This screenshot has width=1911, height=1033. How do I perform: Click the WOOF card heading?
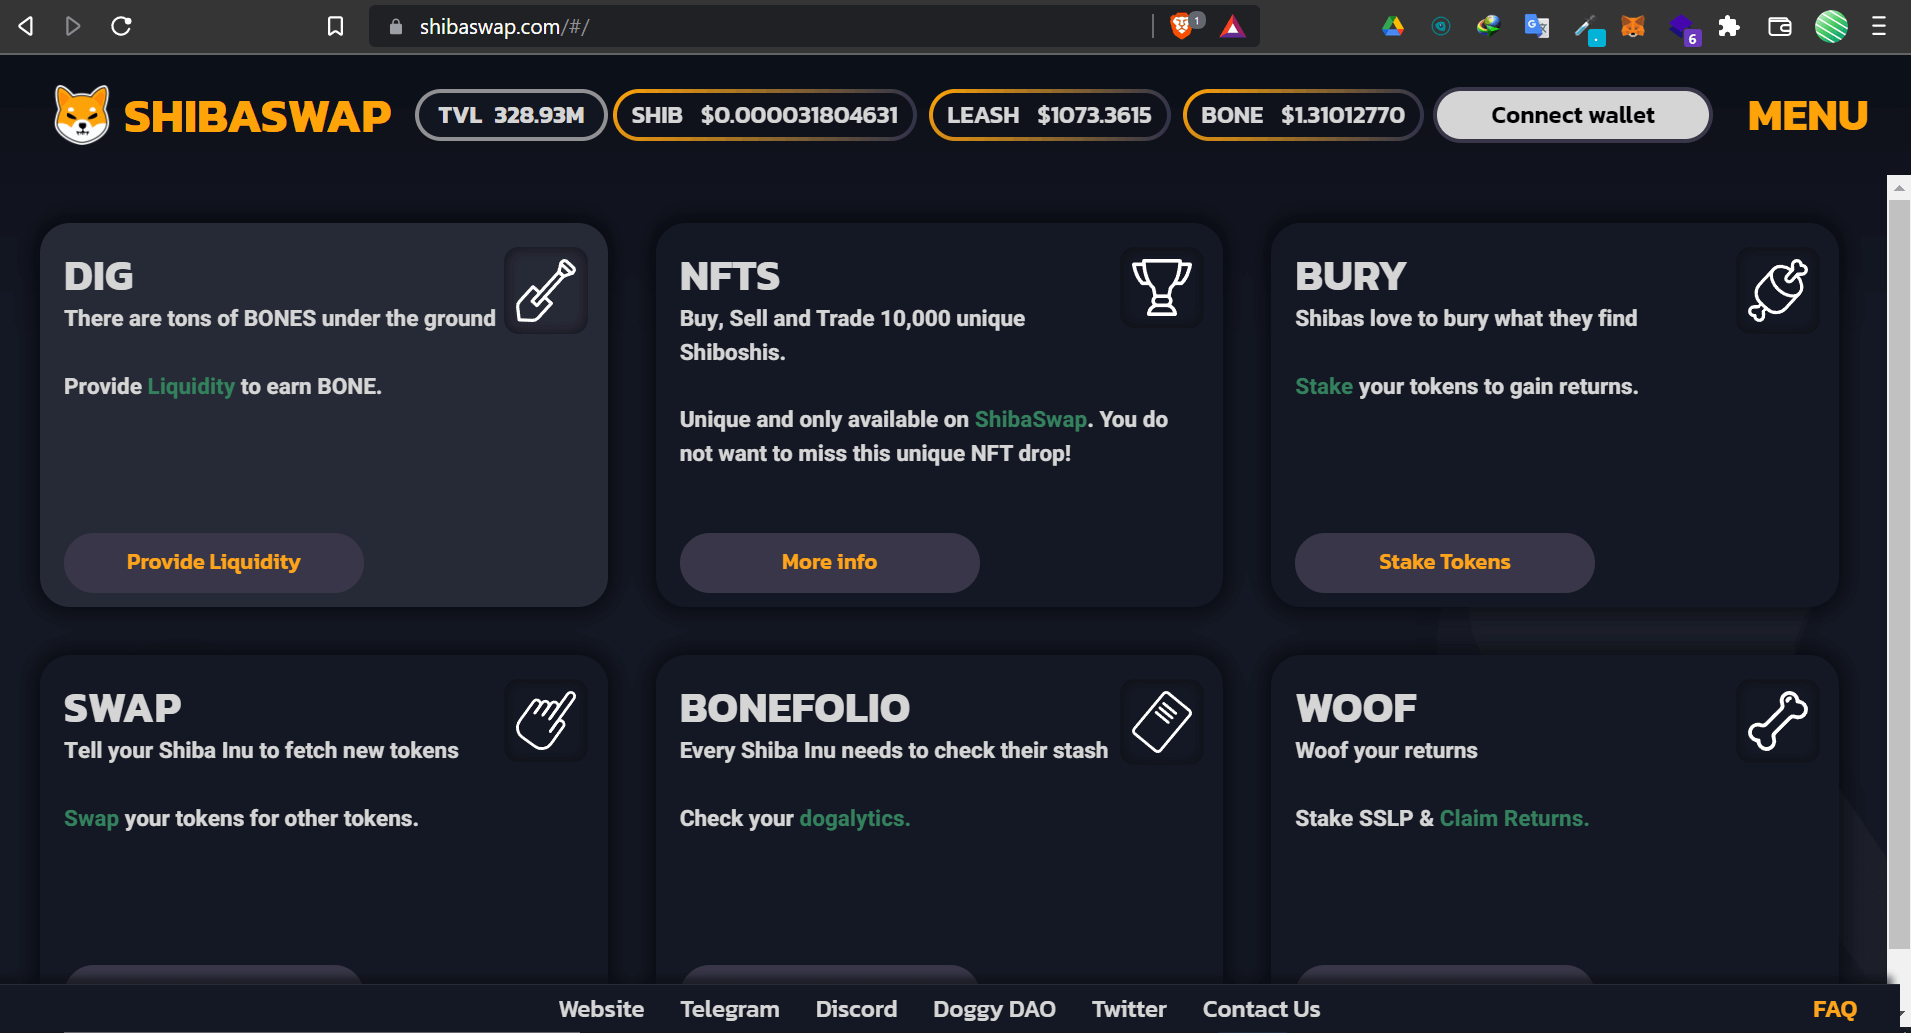point(1355,708)
